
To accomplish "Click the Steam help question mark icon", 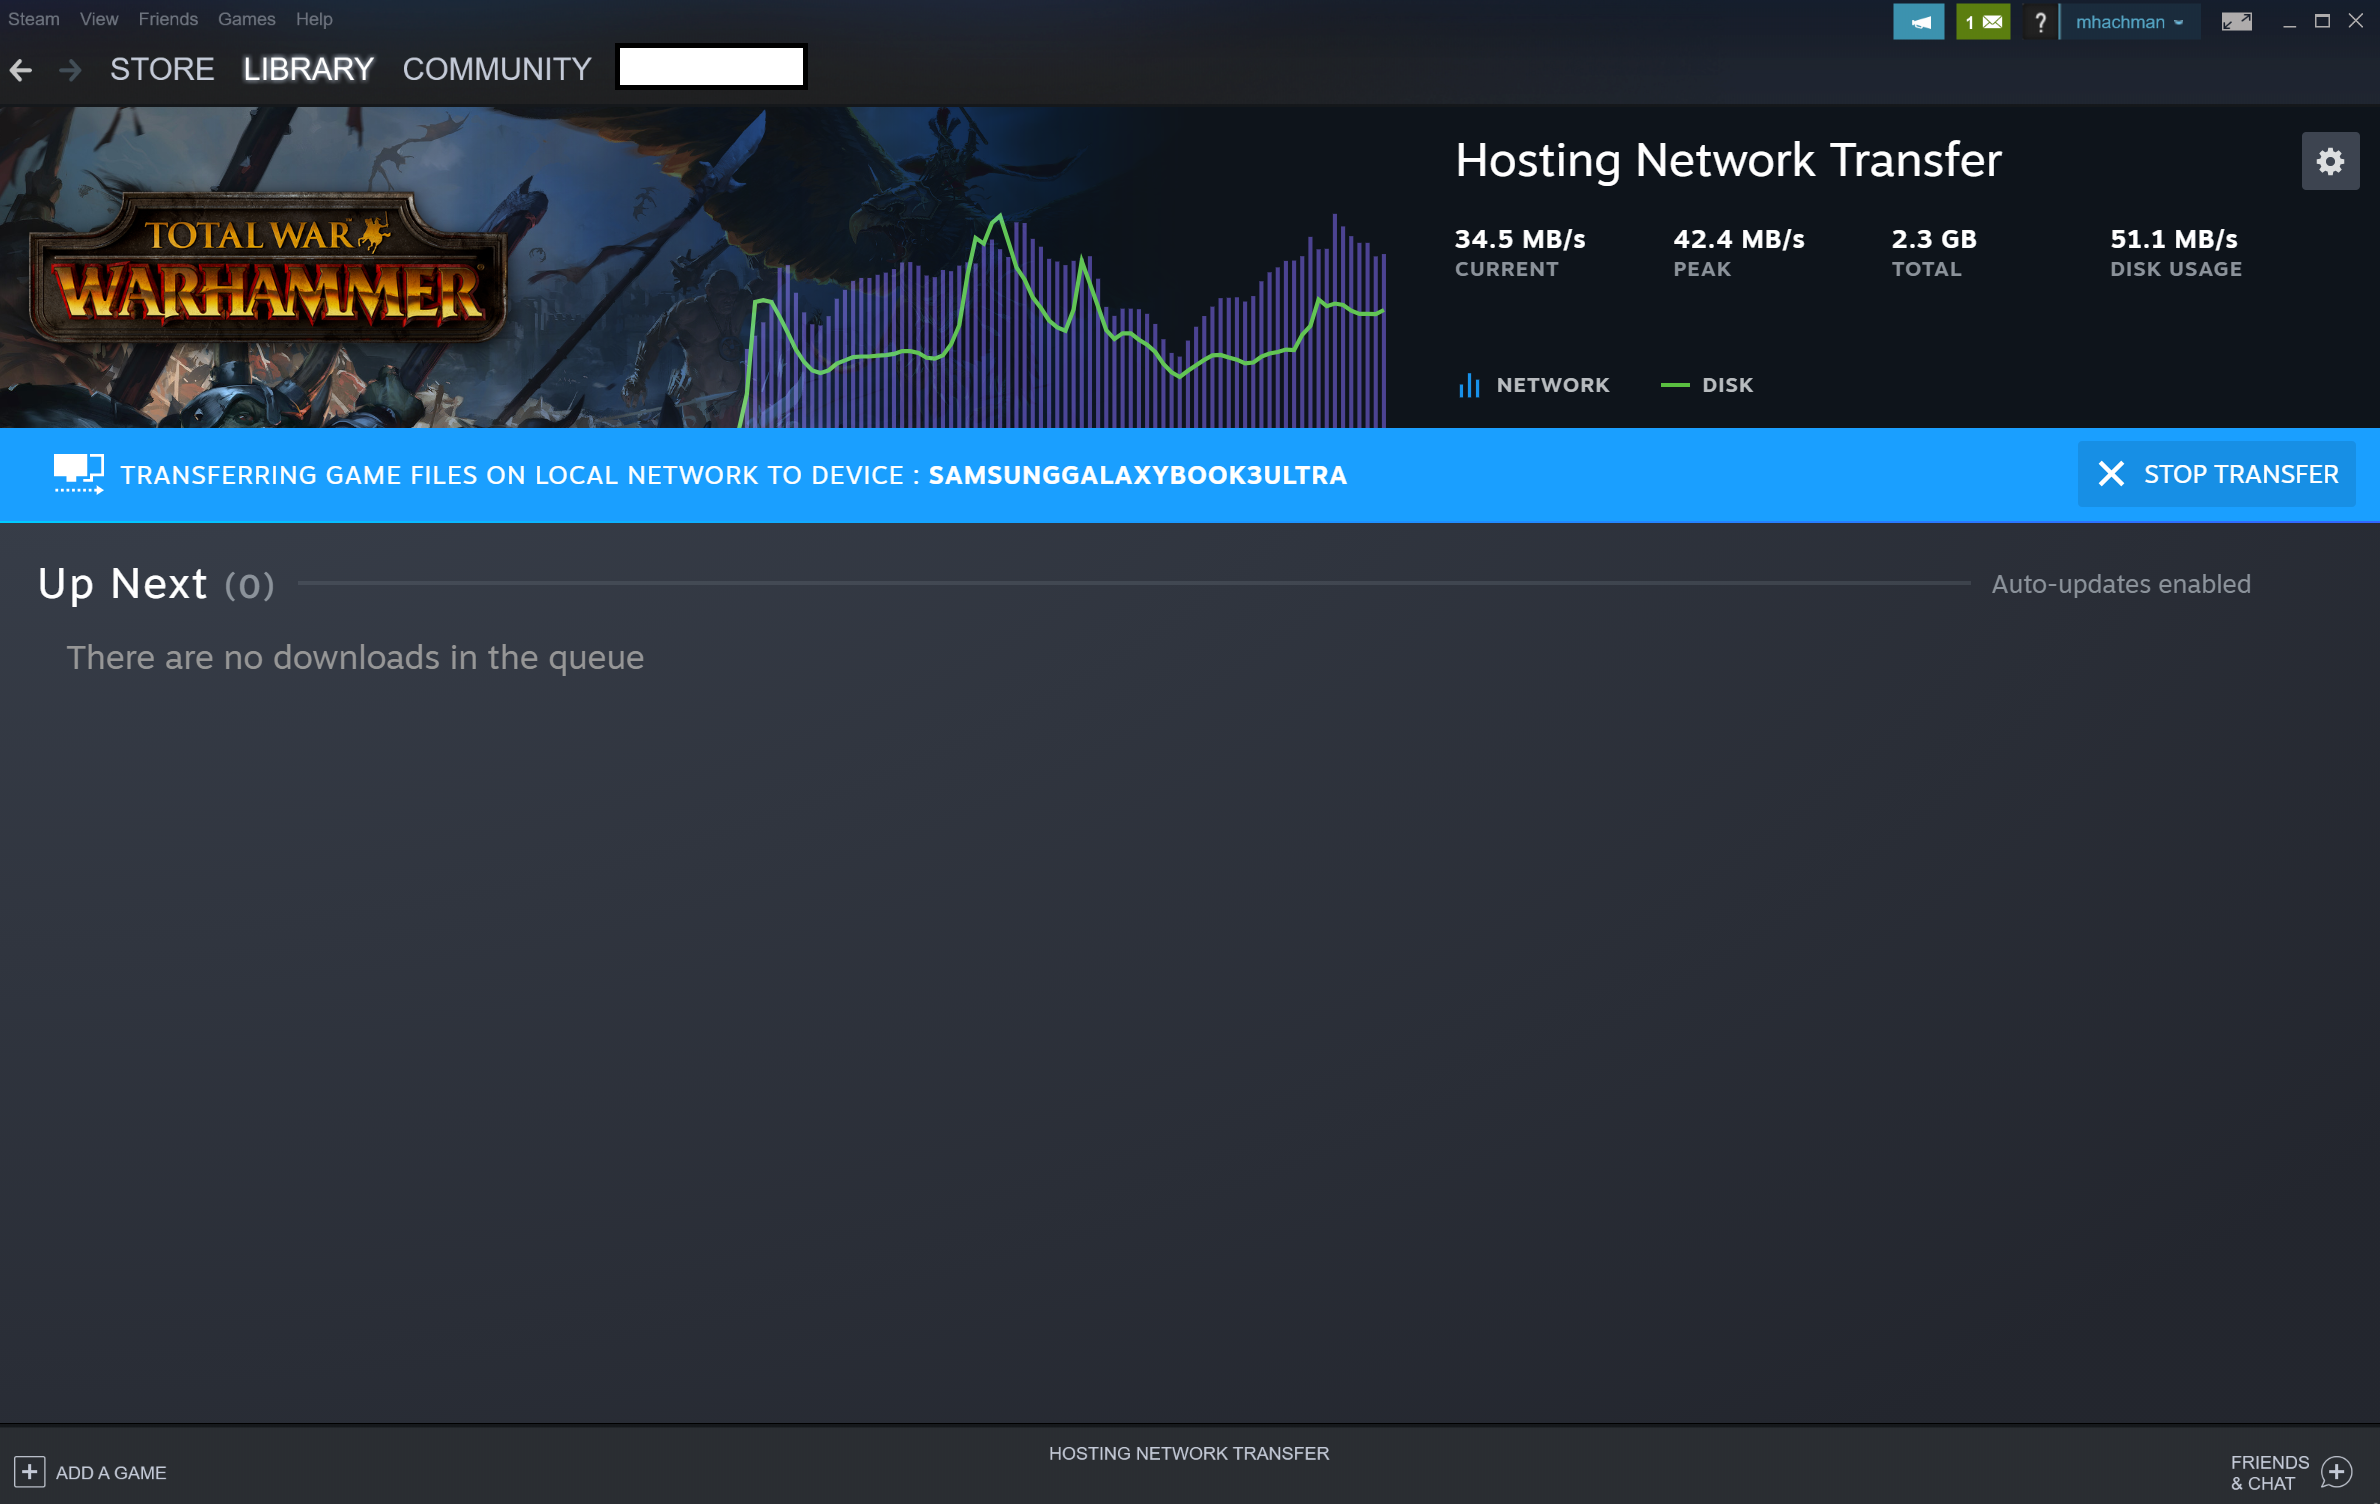I will click(x=2039, y=19).
